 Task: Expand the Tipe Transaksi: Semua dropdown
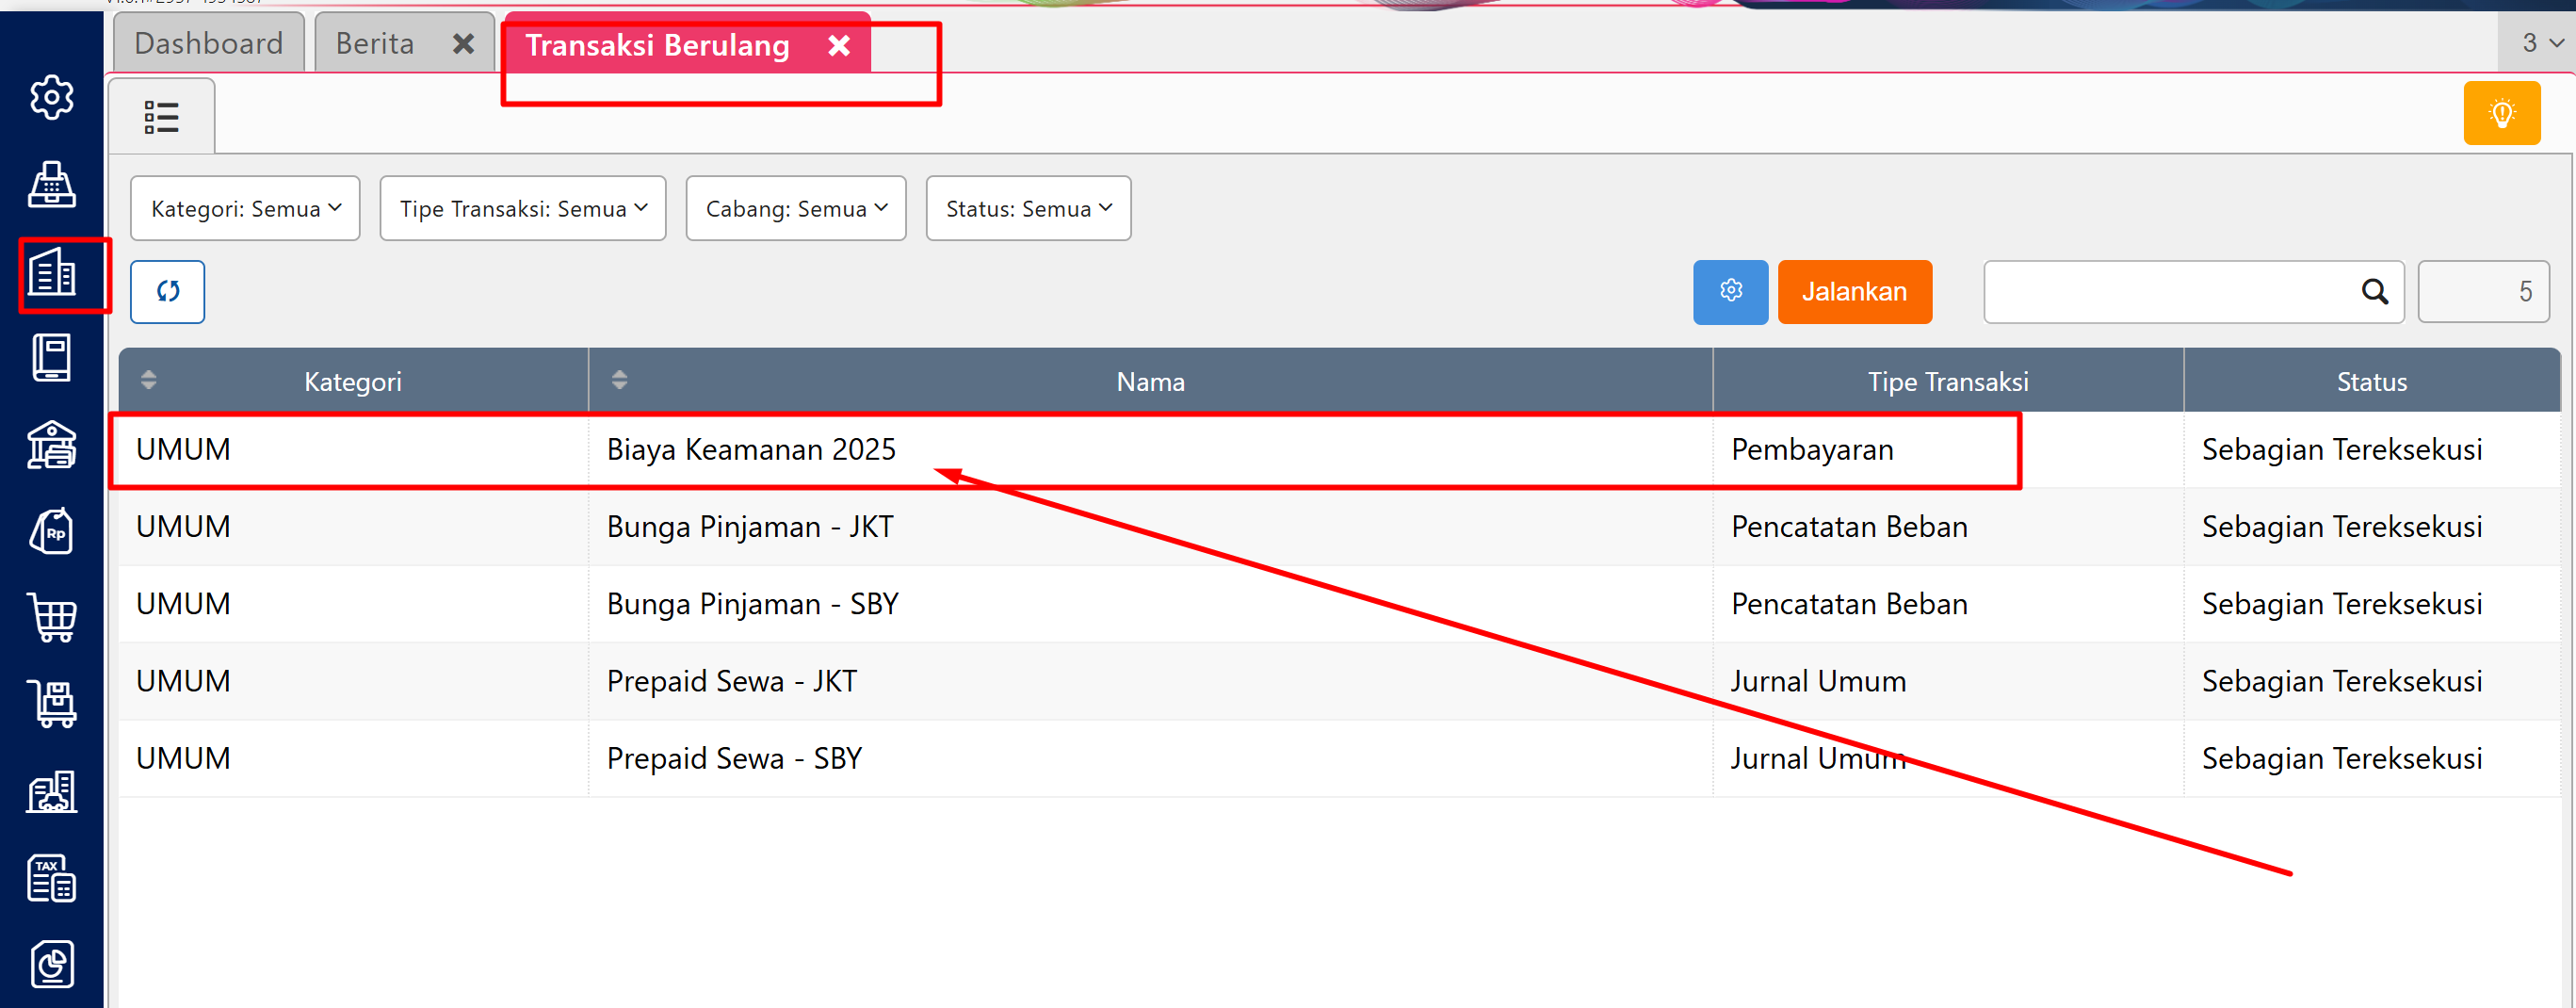pyautogui.click(x=522, y=209)
